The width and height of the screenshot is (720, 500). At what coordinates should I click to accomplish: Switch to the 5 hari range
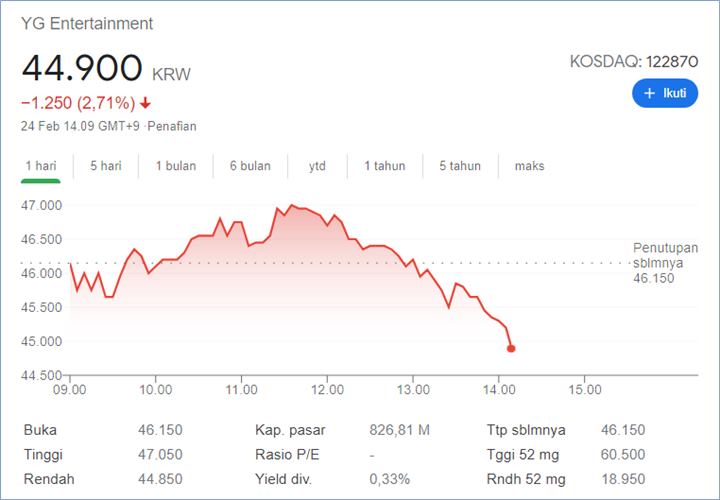point(105,166)
